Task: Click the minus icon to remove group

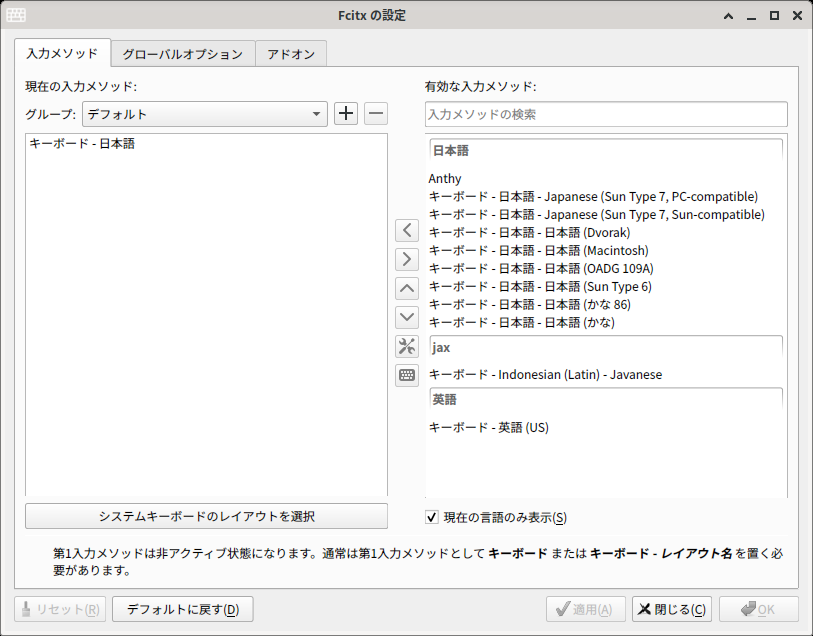Action: 376,114
